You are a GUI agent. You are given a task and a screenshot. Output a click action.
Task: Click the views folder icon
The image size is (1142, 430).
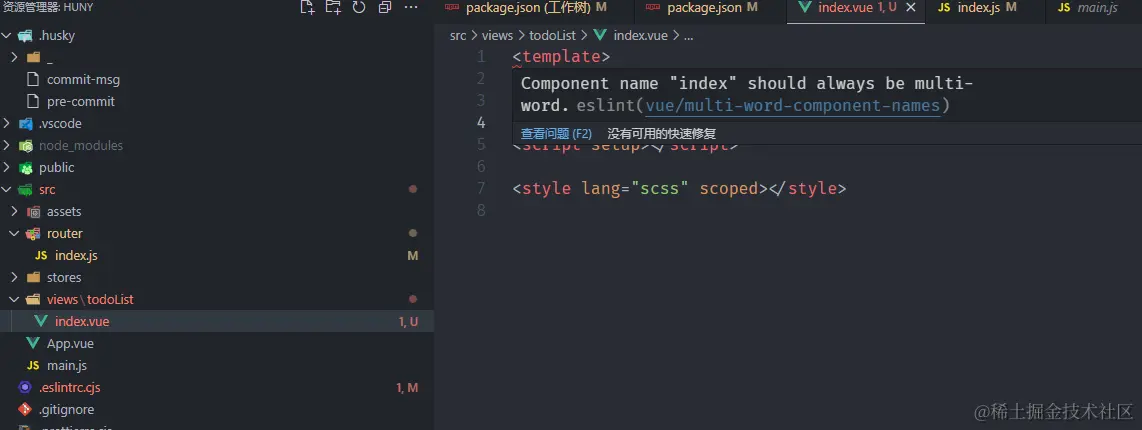click(x=34, y=300)
